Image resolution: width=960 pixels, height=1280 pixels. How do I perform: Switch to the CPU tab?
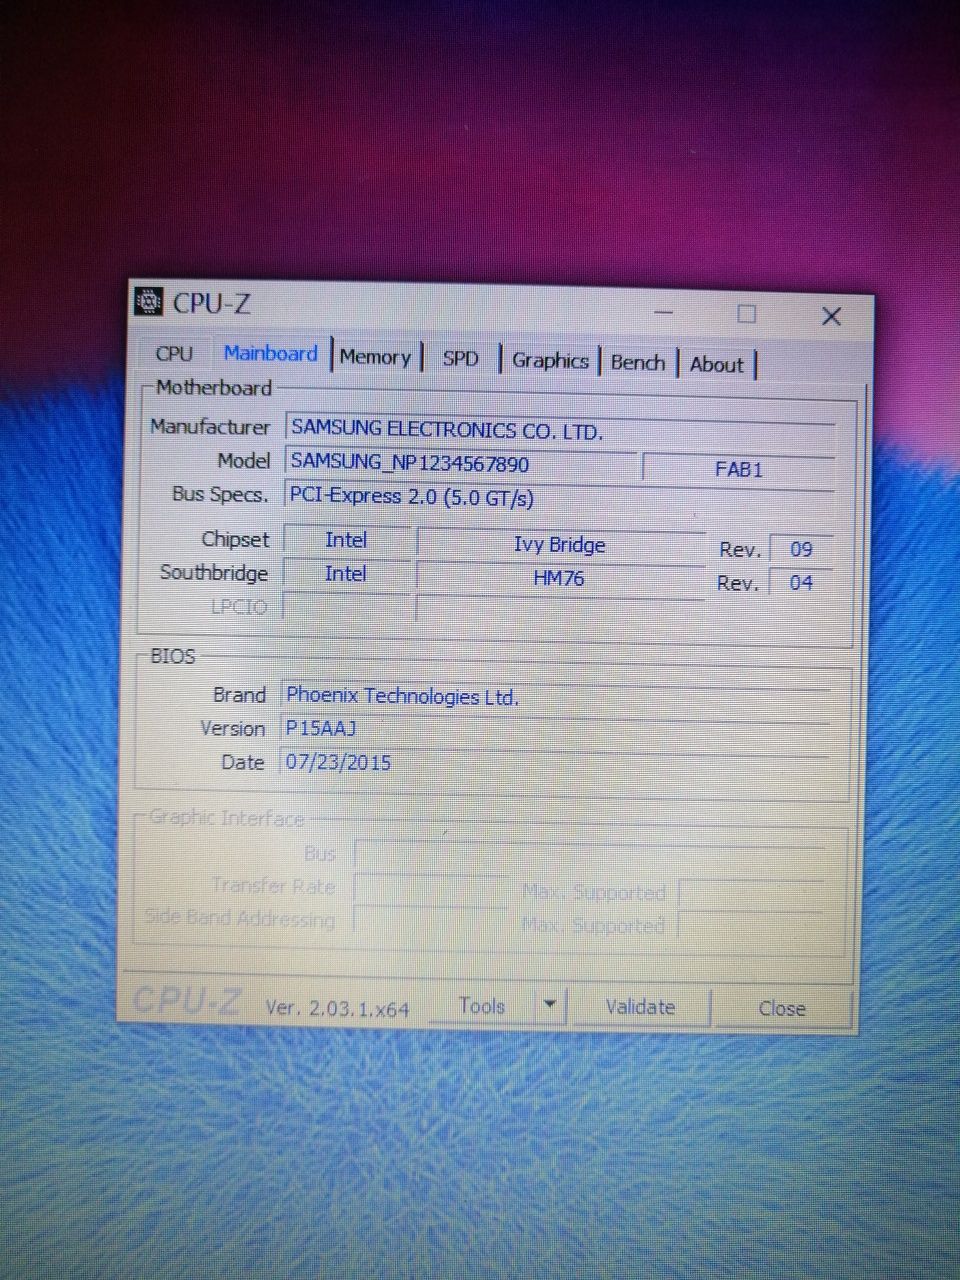point(174,353)
